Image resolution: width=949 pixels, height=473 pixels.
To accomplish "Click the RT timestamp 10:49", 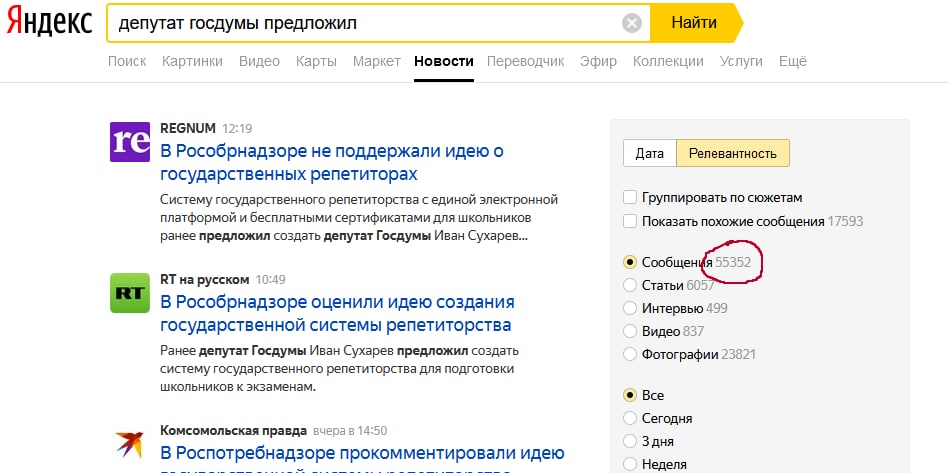I will pos(271,280).
